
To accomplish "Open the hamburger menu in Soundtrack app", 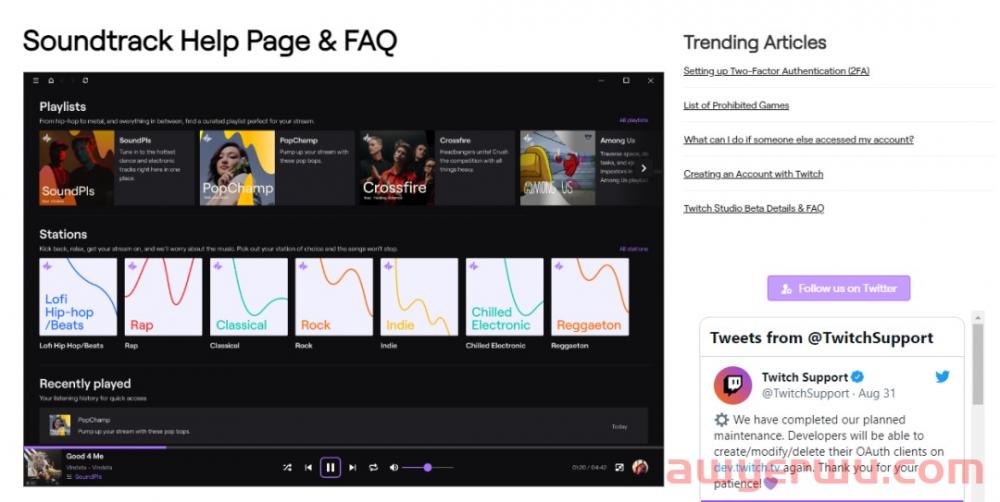I will click(36, 81).
